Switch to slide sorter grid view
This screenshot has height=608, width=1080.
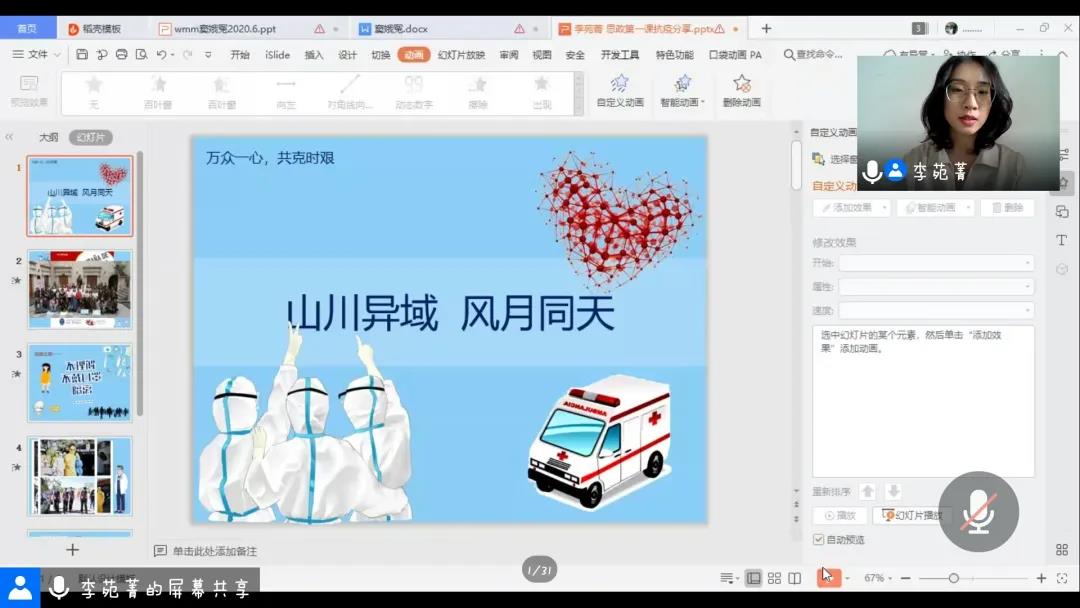(774, 578)
